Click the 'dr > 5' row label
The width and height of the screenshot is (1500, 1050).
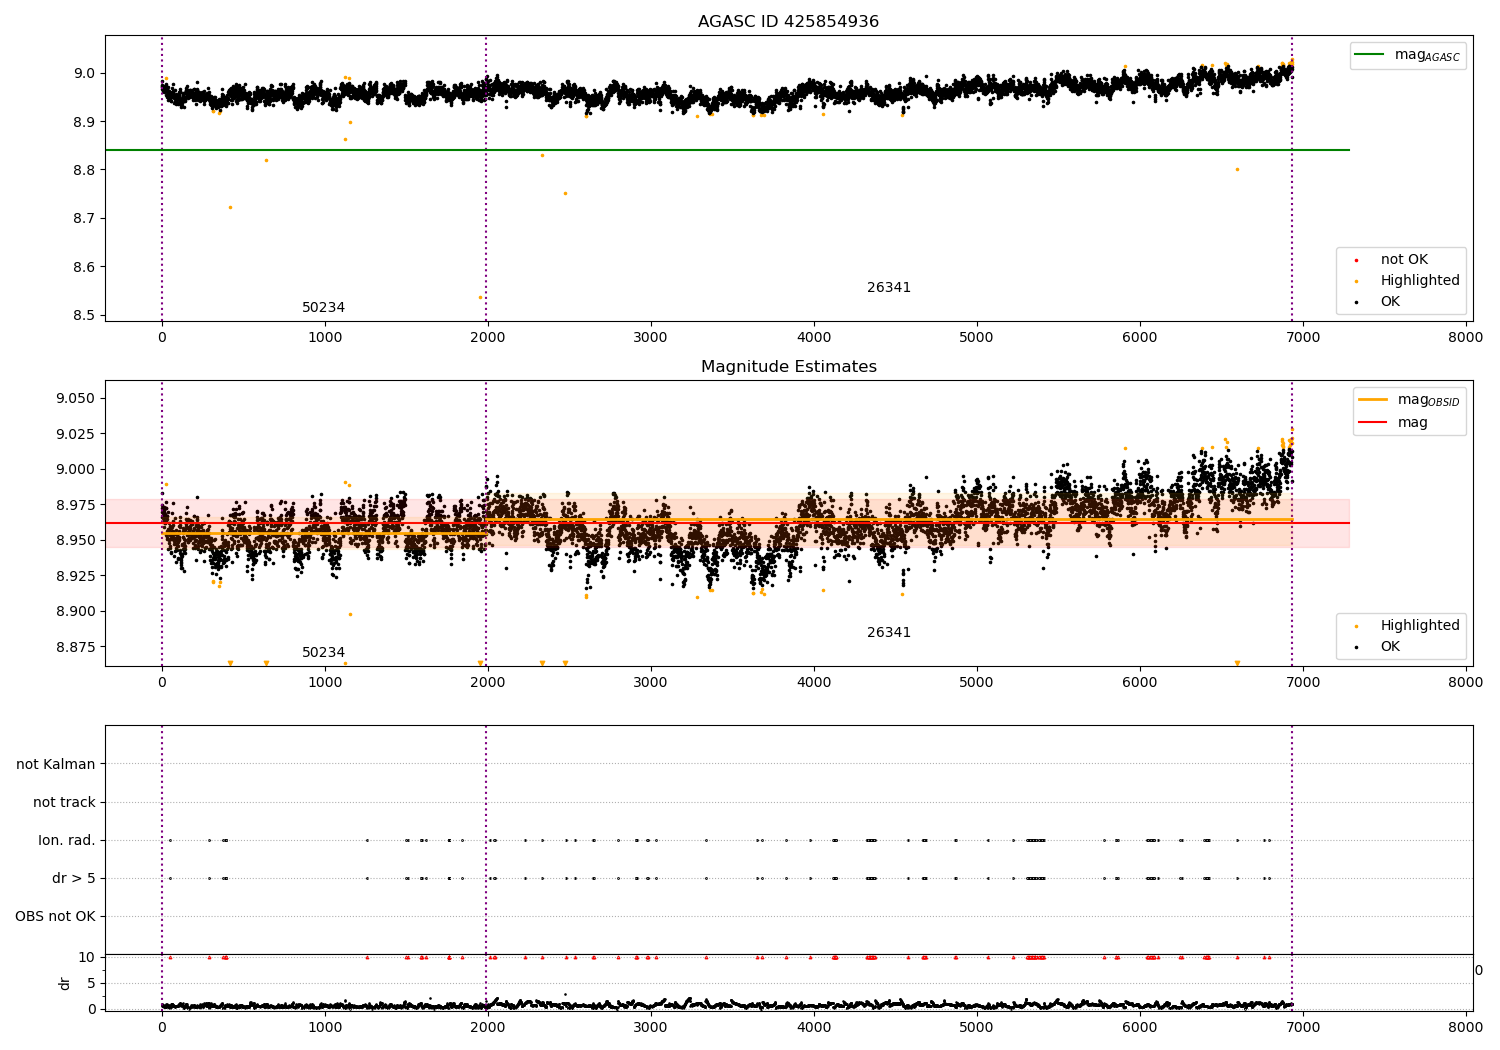coord(74,878)
